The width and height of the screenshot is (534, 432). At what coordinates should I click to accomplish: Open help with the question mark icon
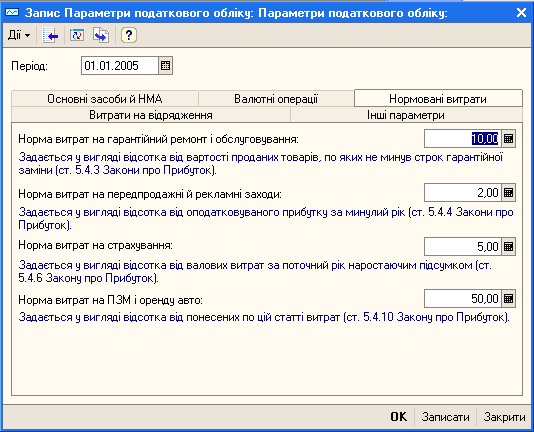(x=129, y=35)
